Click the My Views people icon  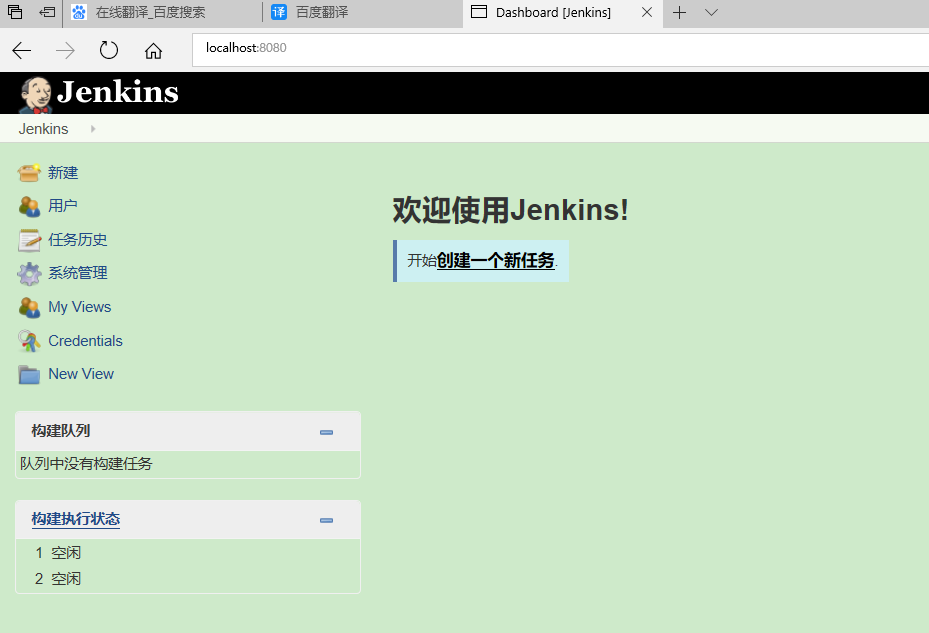pyautogui.click(x=29, y=308)
